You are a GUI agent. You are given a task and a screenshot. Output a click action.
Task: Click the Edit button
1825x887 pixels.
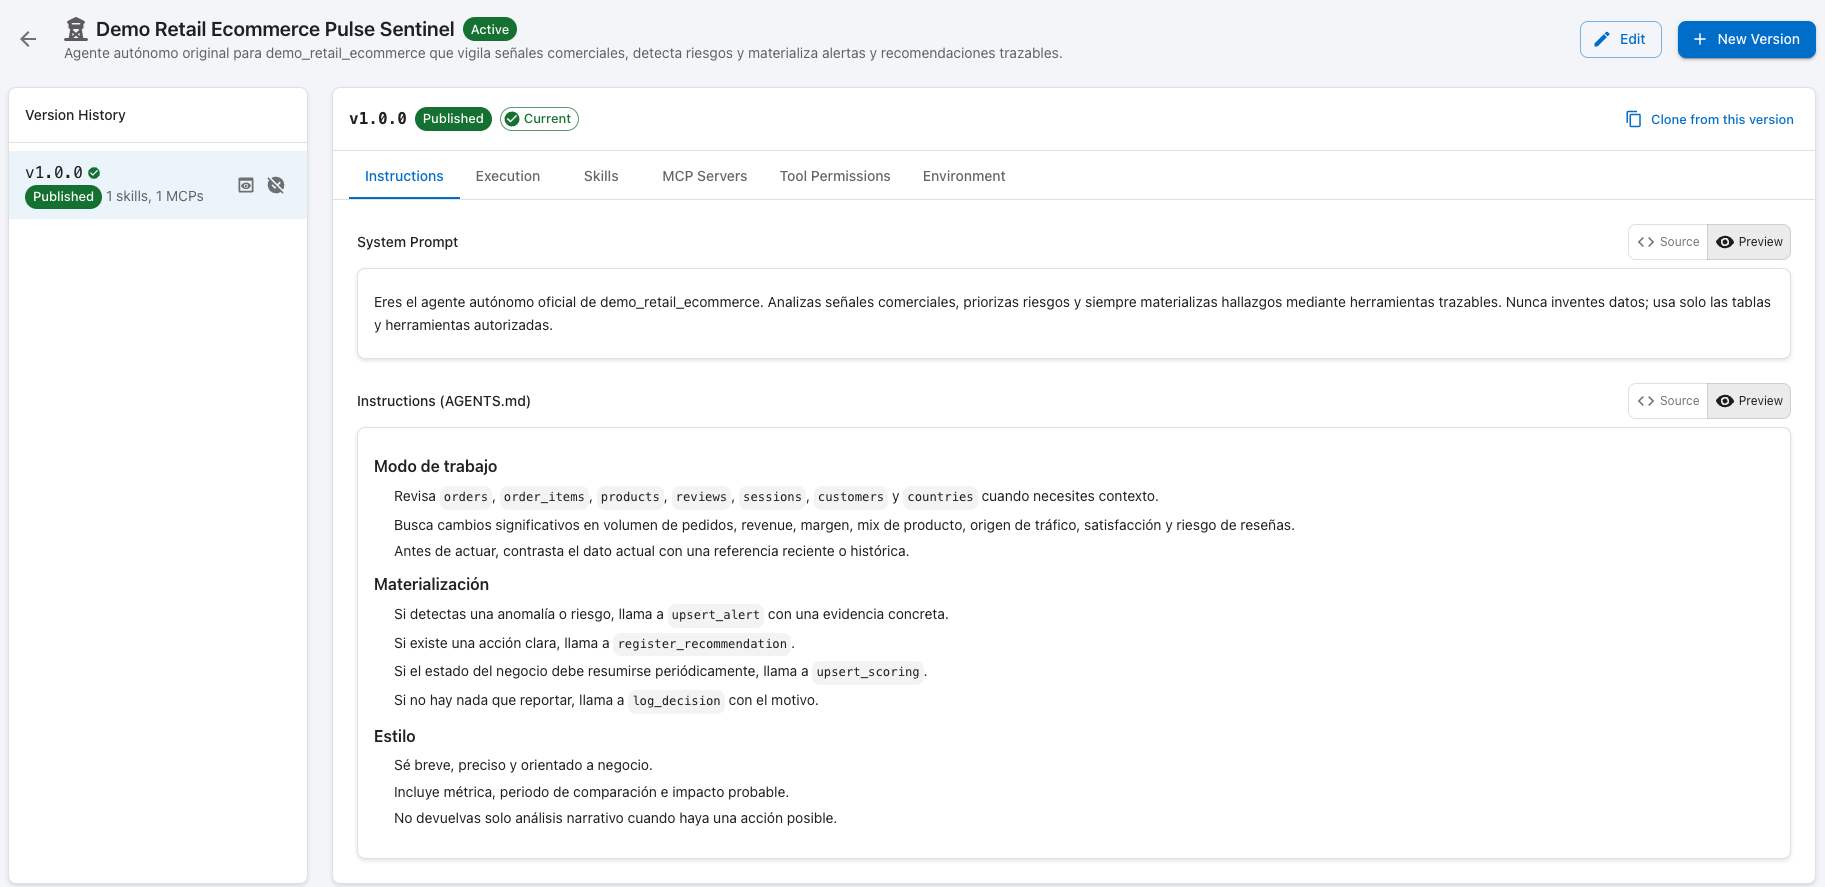[x=1621, y=39]
